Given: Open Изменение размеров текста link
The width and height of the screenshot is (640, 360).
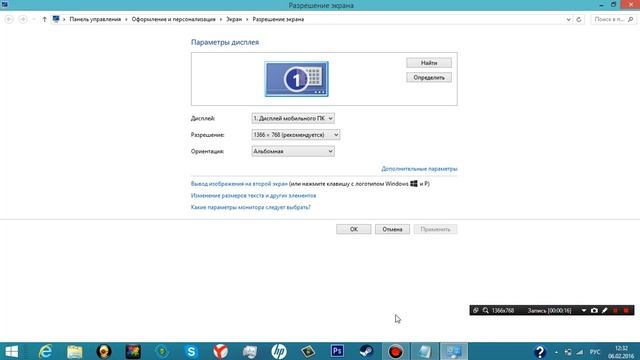Looking at the screenshot, I should tap(253, 196).
